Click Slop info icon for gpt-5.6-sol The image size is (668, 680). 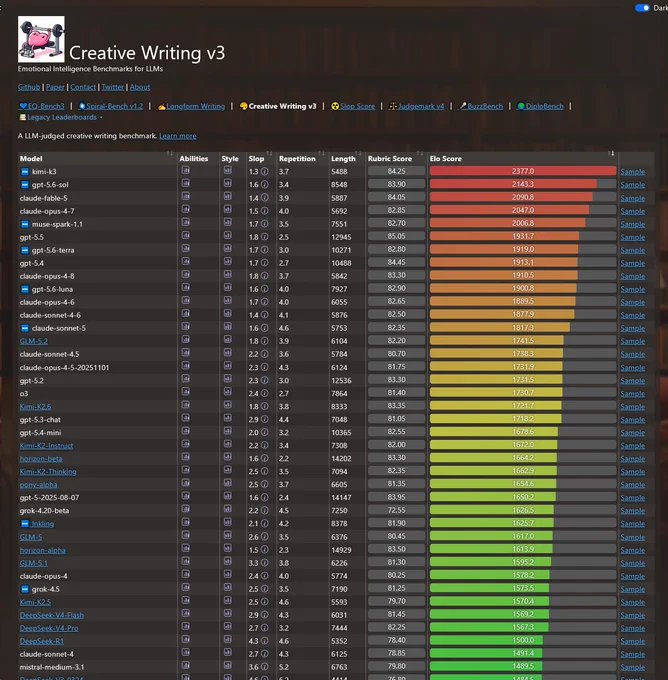(264, 185)
